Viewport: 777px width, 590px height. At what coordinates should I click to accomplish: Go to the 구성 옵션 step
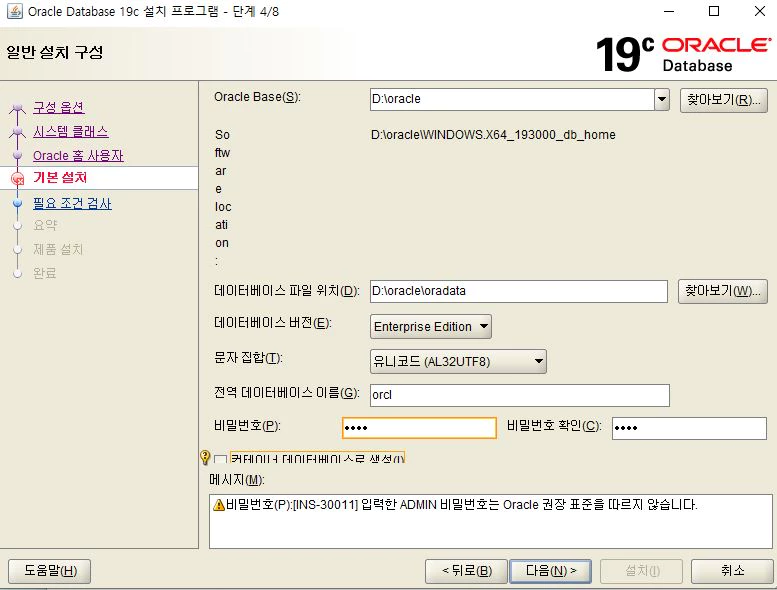[58, 107]
